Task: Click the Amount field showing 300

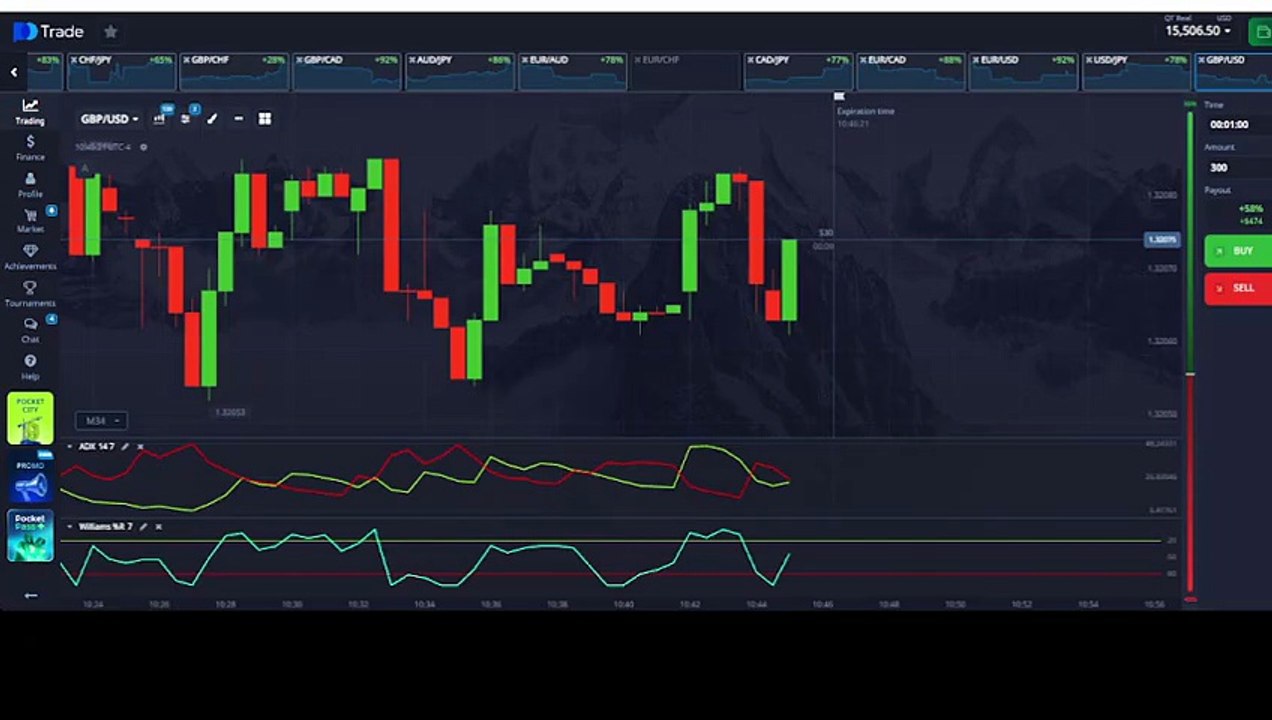Action: [1236, 168]
